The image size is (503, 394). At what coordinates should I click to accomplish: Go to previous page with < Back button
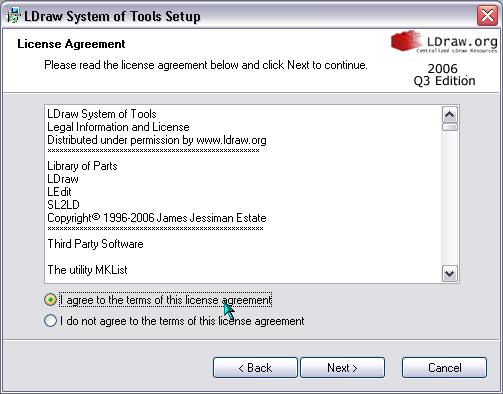(x=255, y=368)
